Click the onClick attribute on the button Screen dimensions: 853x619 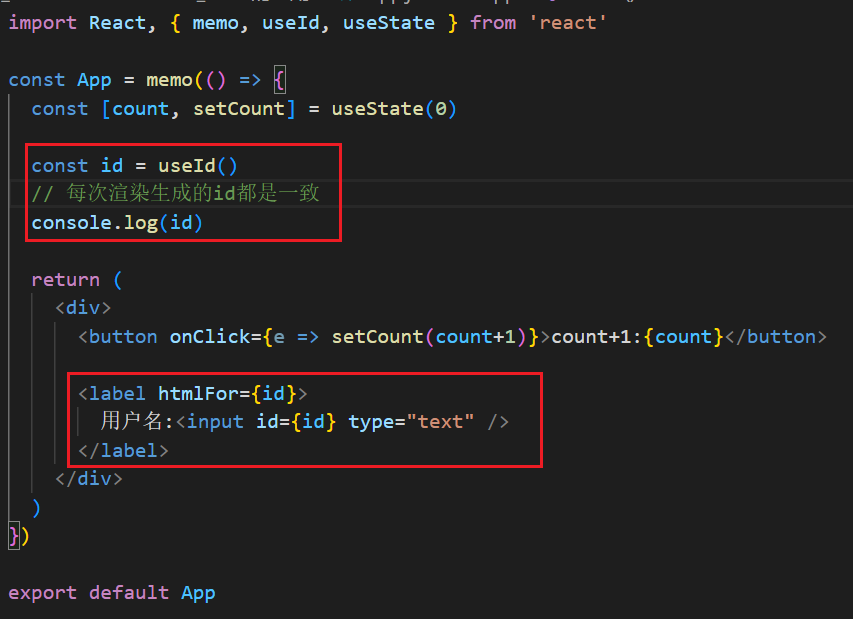(x=209, y=337)
